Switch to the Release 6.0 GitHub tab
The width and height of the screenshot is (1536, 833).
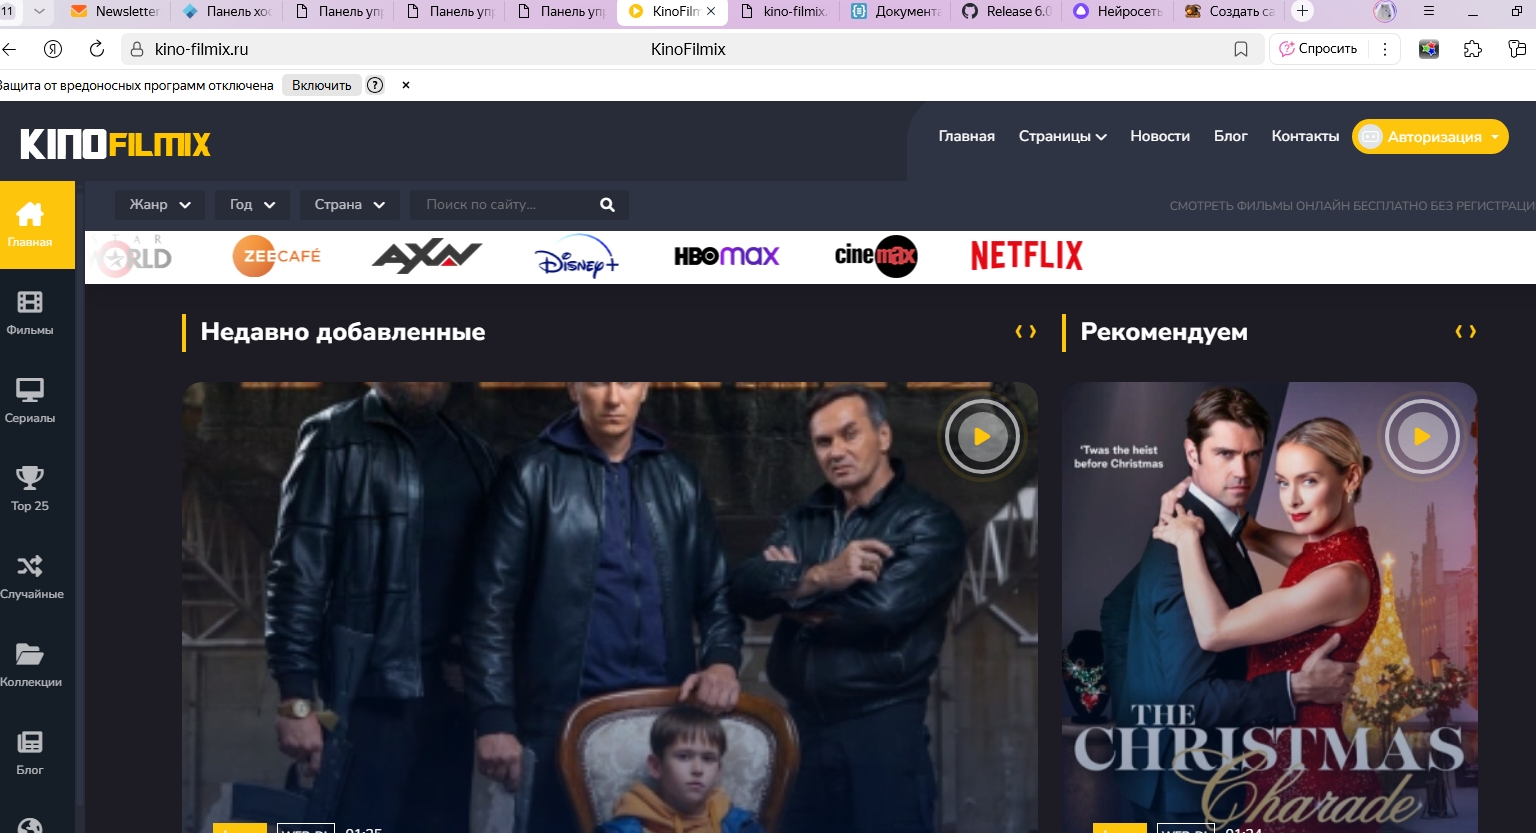click(1008, 12)
